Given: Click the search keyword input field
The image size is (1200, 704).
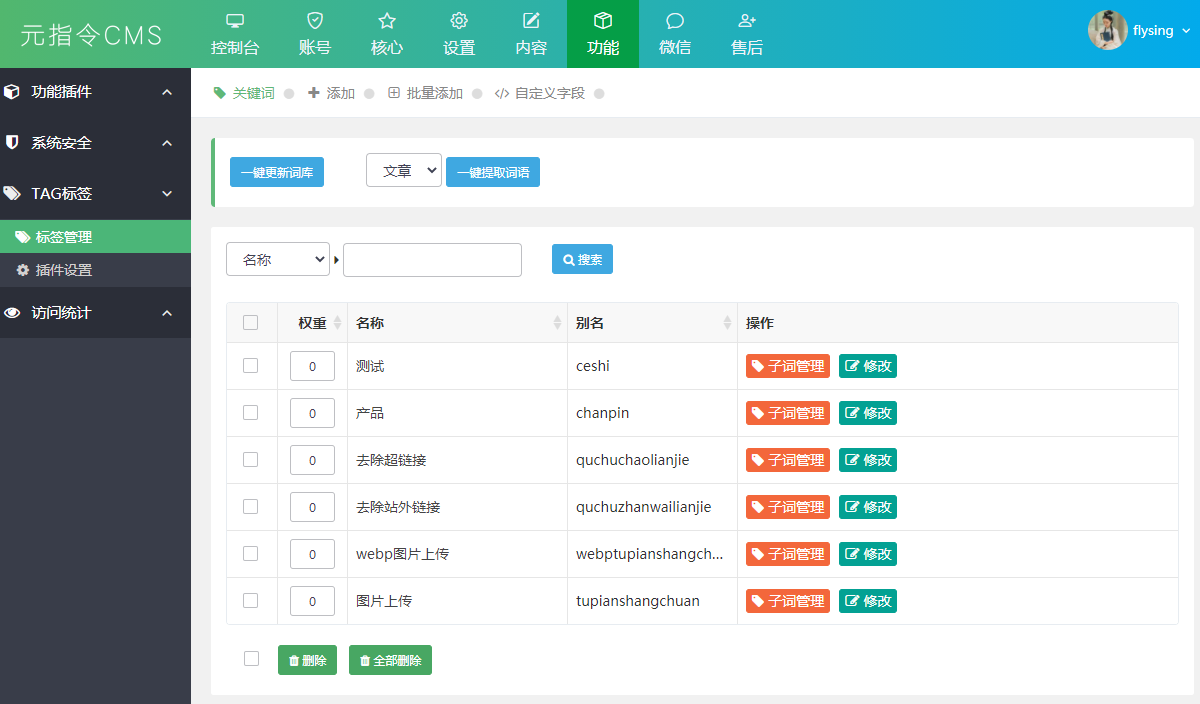Looking at the screenshot, I should tap(432, 260).
